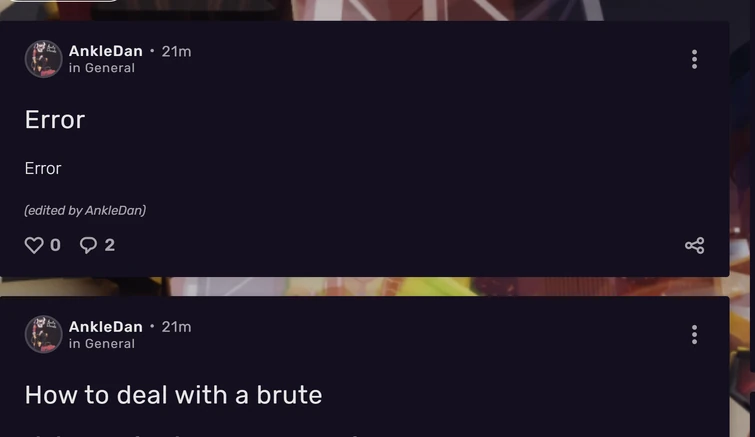The image size is (755, 437).
Task: Open three-dot menu on brute post
Action: pyautogui.click(x=694, y=334)
